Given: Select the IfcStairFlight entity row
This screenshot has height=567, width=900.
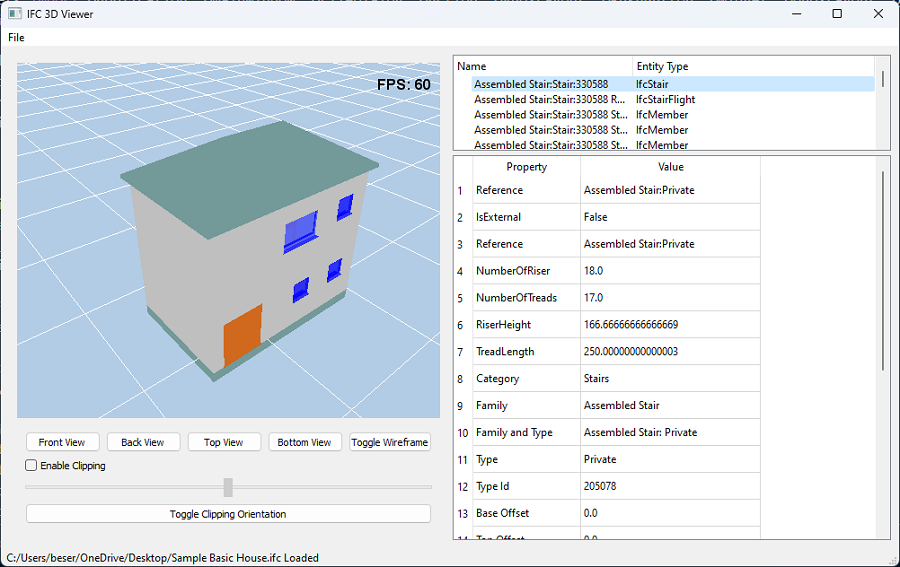Looking at the screenshot, I should click(x=665, y=100).
